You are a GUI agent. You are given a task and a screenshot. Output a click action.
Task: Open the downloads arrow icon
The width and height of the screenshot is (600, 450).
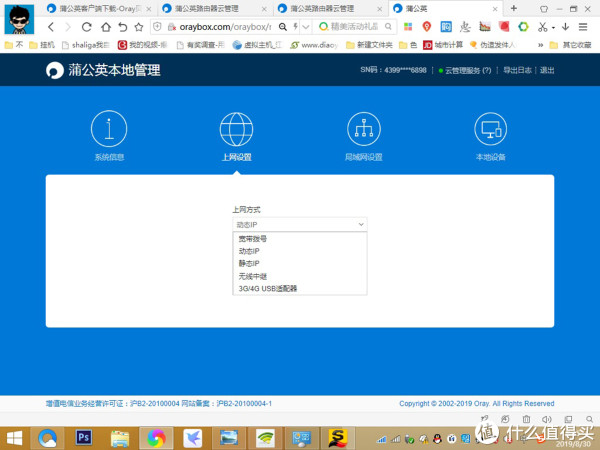[x=565, y=26]
